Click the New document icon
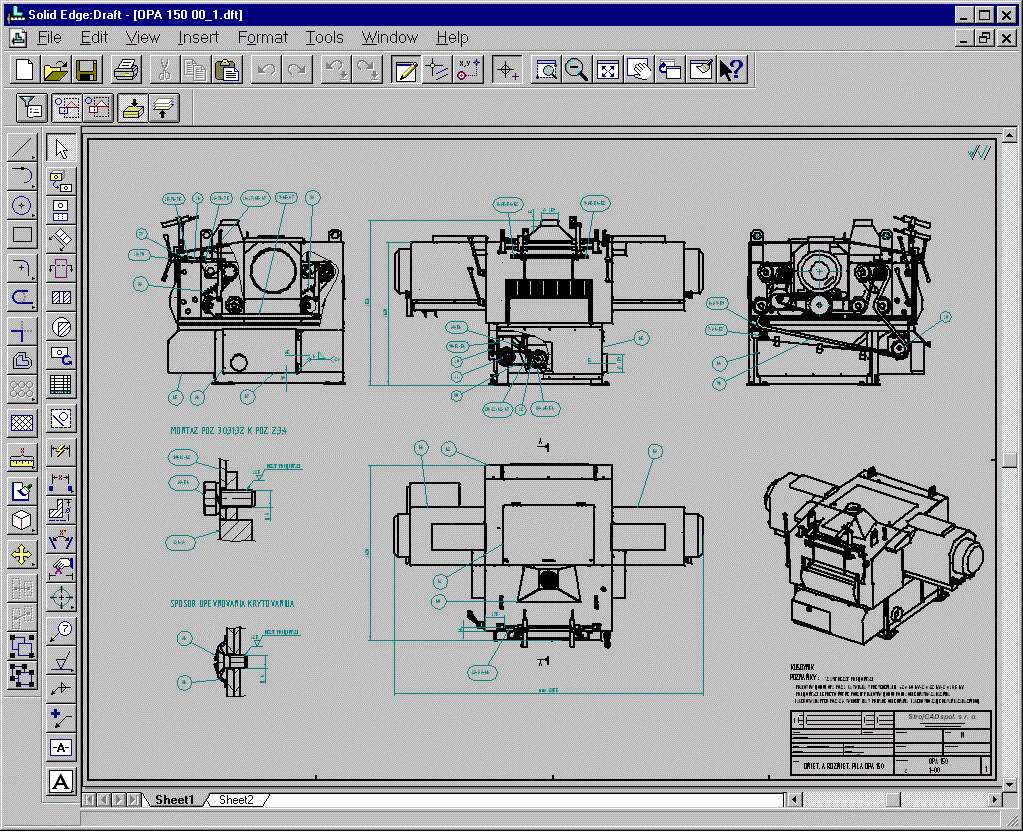This screenshot has height=832, width=1023. 24,70
